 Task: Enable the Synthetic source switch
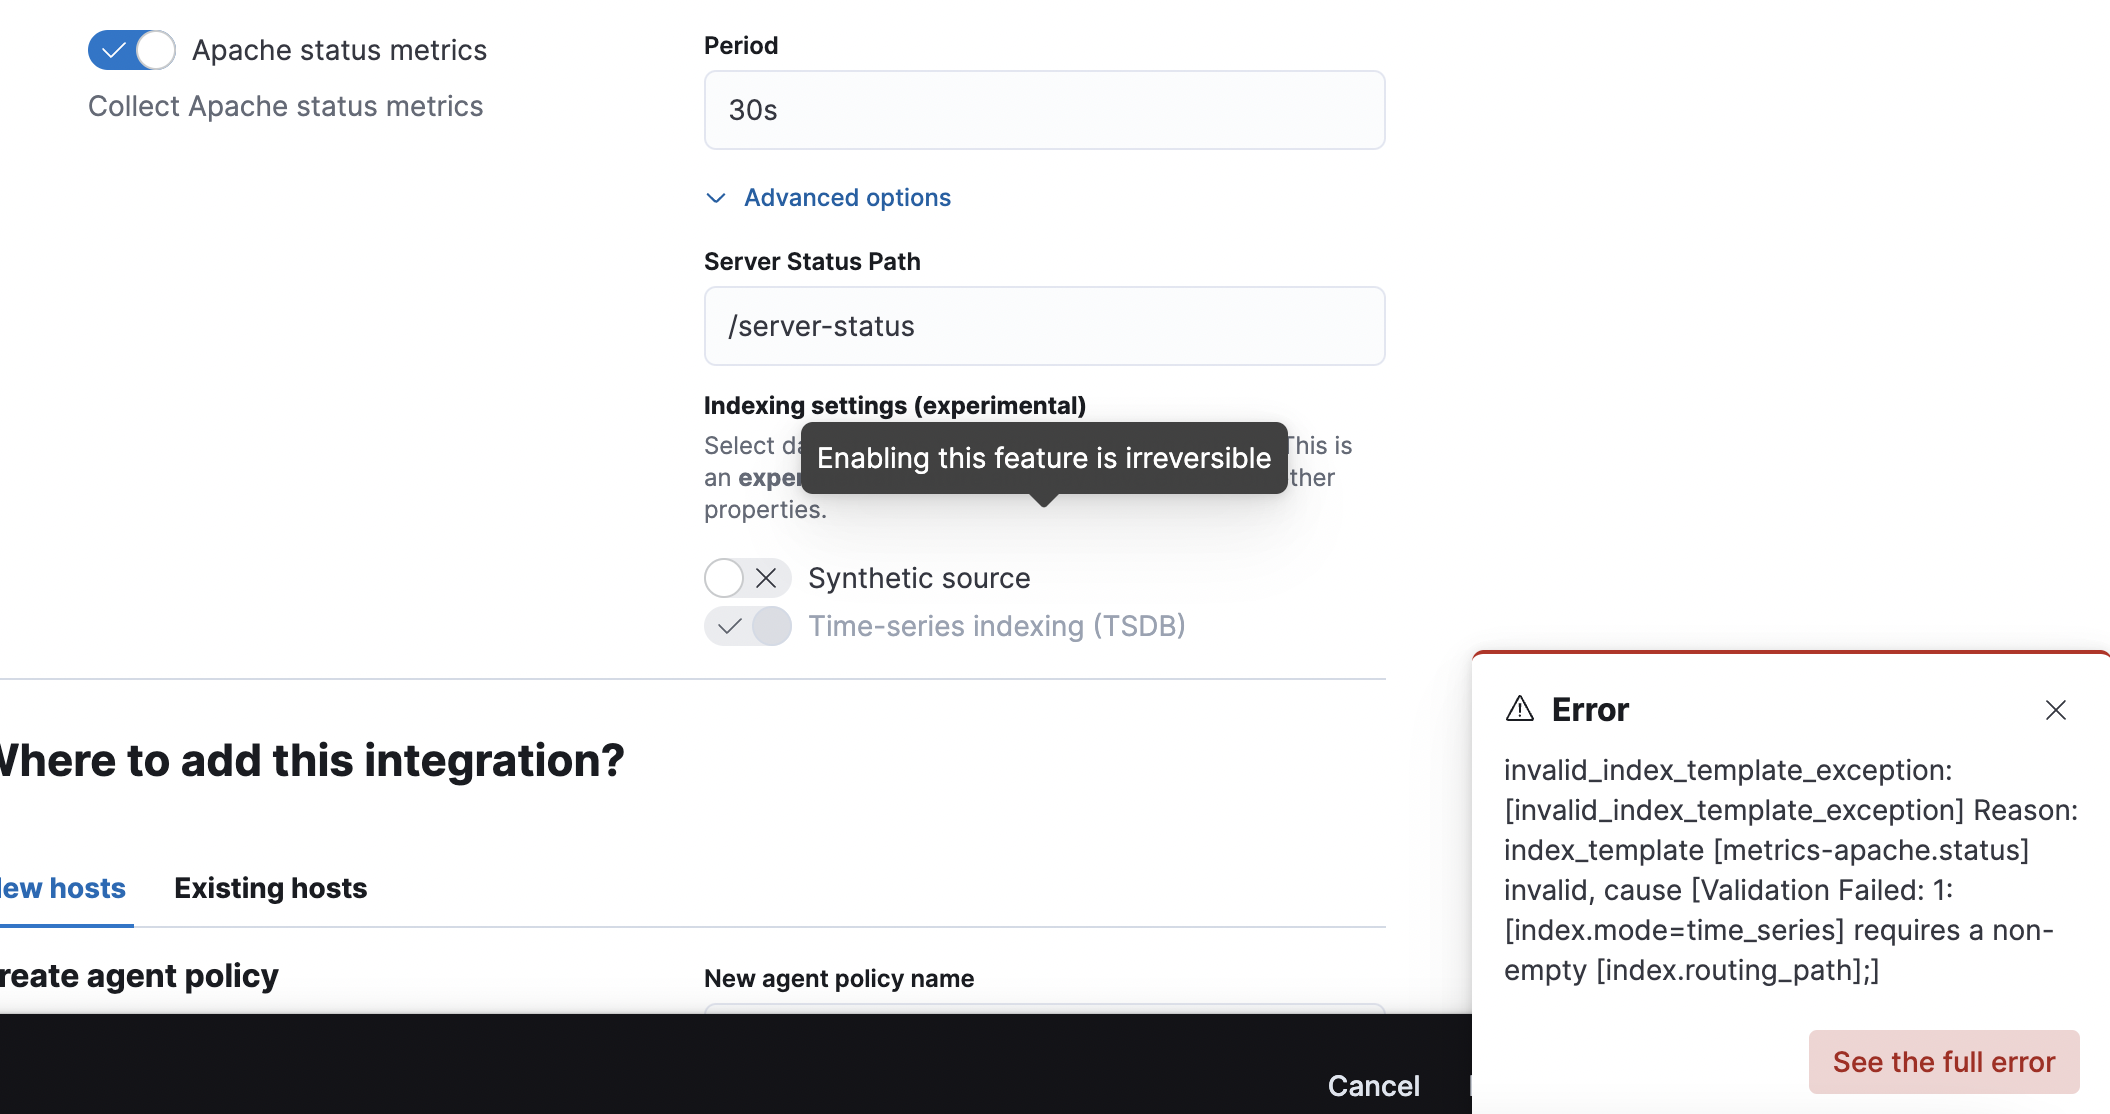747,578
